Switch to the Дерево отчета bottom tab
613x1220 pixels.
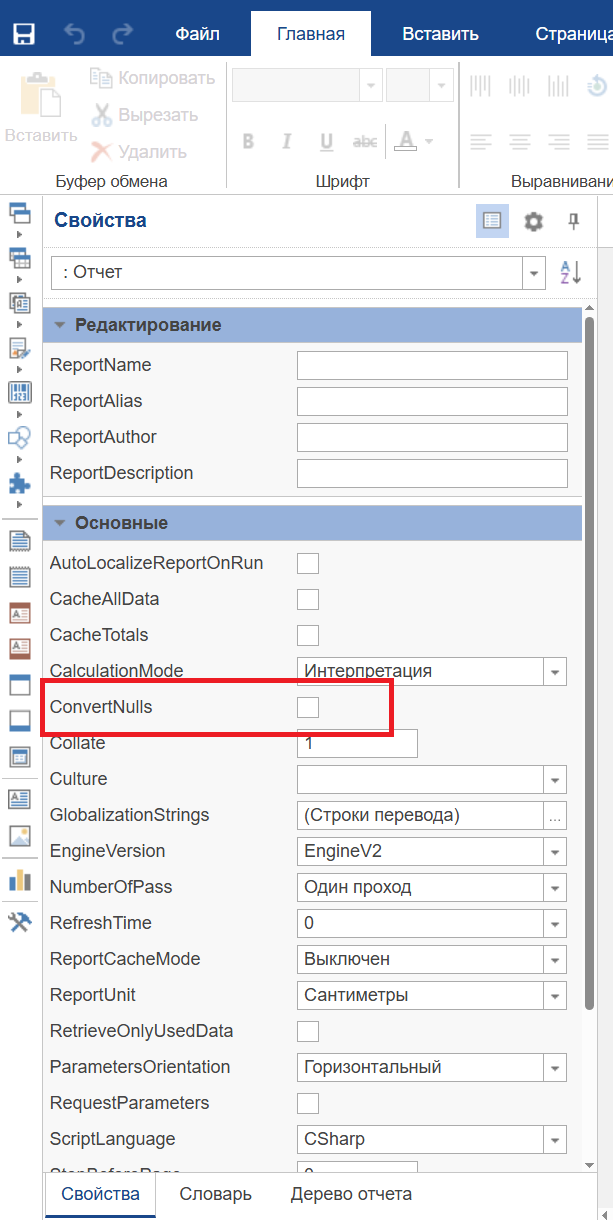pos(351,1194)
